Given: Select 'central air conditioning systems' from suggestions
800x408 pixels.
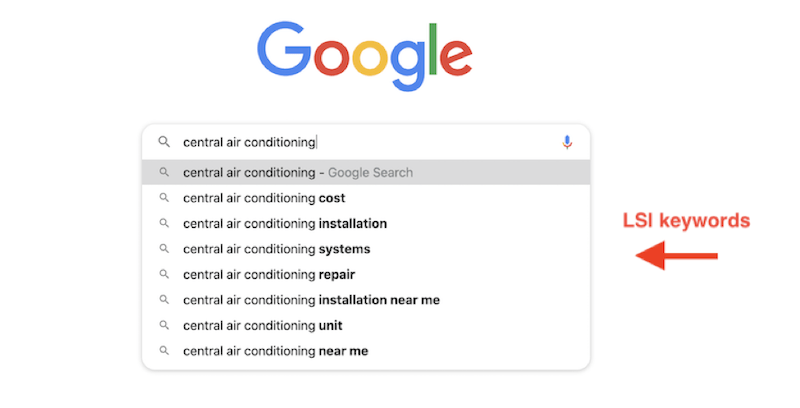Looking at the screenshot, I should [x=276, y=249].
